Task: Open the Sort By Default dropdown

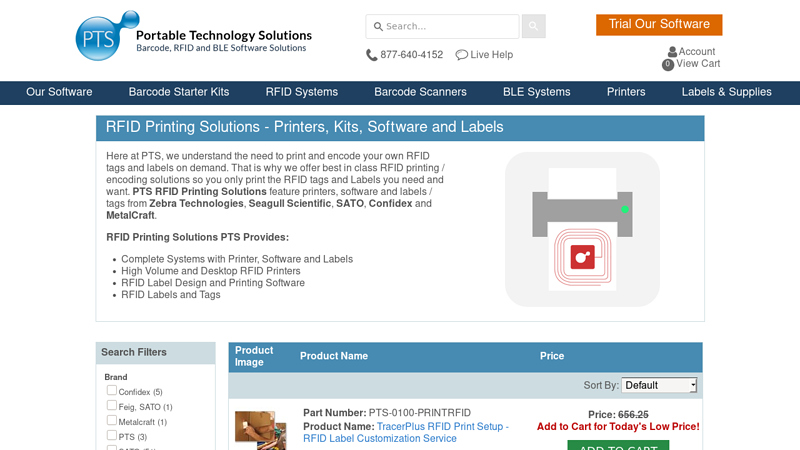Action: (x=659, y=385)
